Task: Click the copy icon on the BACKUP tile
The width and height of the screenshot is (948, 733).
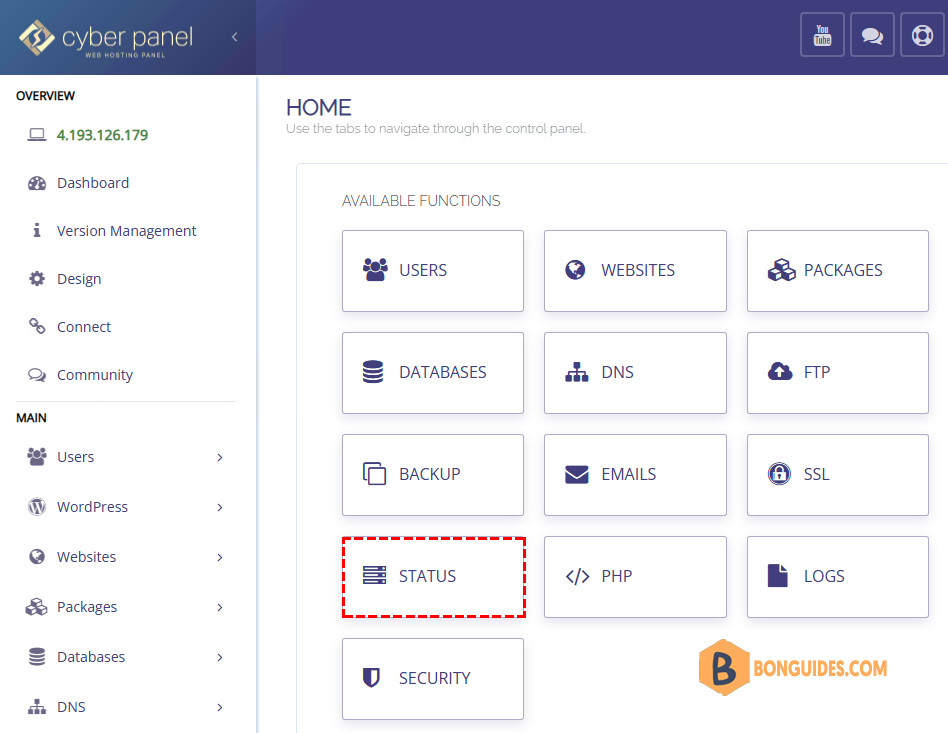Action: (374, 474)
